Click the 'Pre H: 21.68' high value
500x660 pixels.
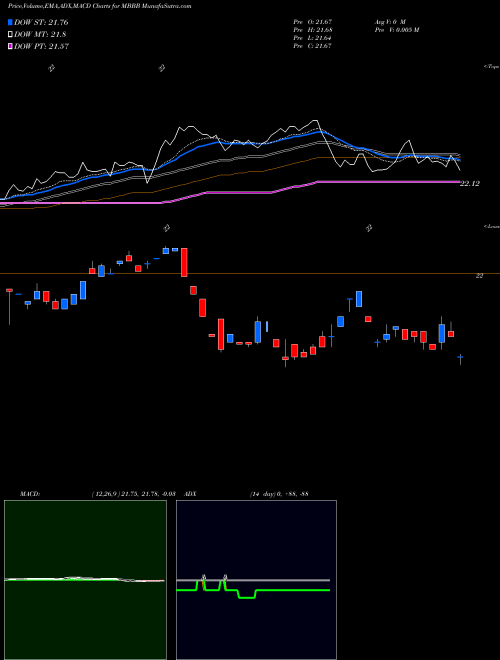tap(312, 30)
